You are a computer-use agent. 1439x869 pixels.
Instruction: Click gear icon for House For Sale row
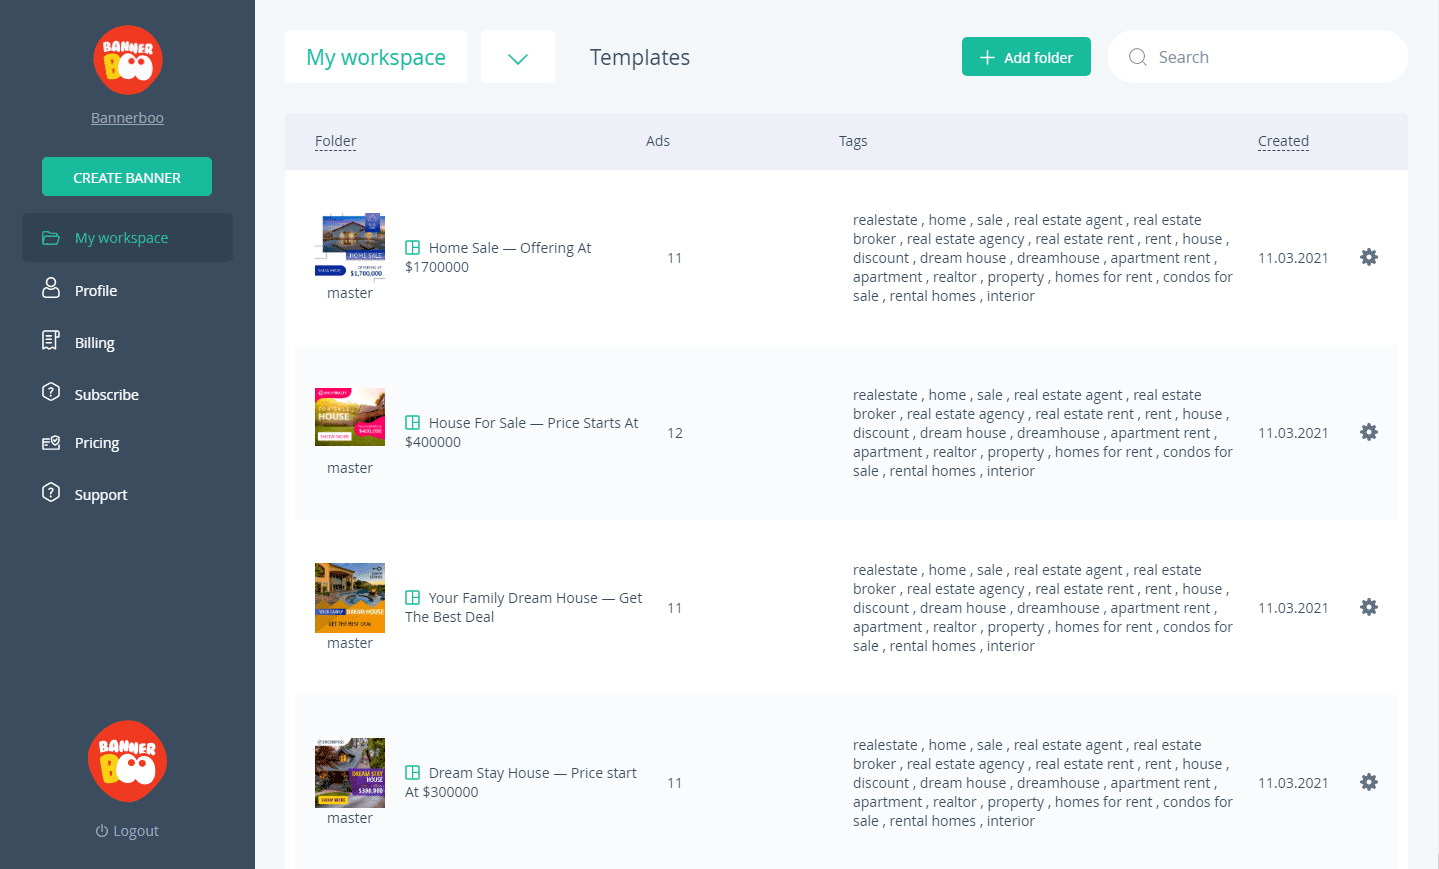coord(1368,432)
